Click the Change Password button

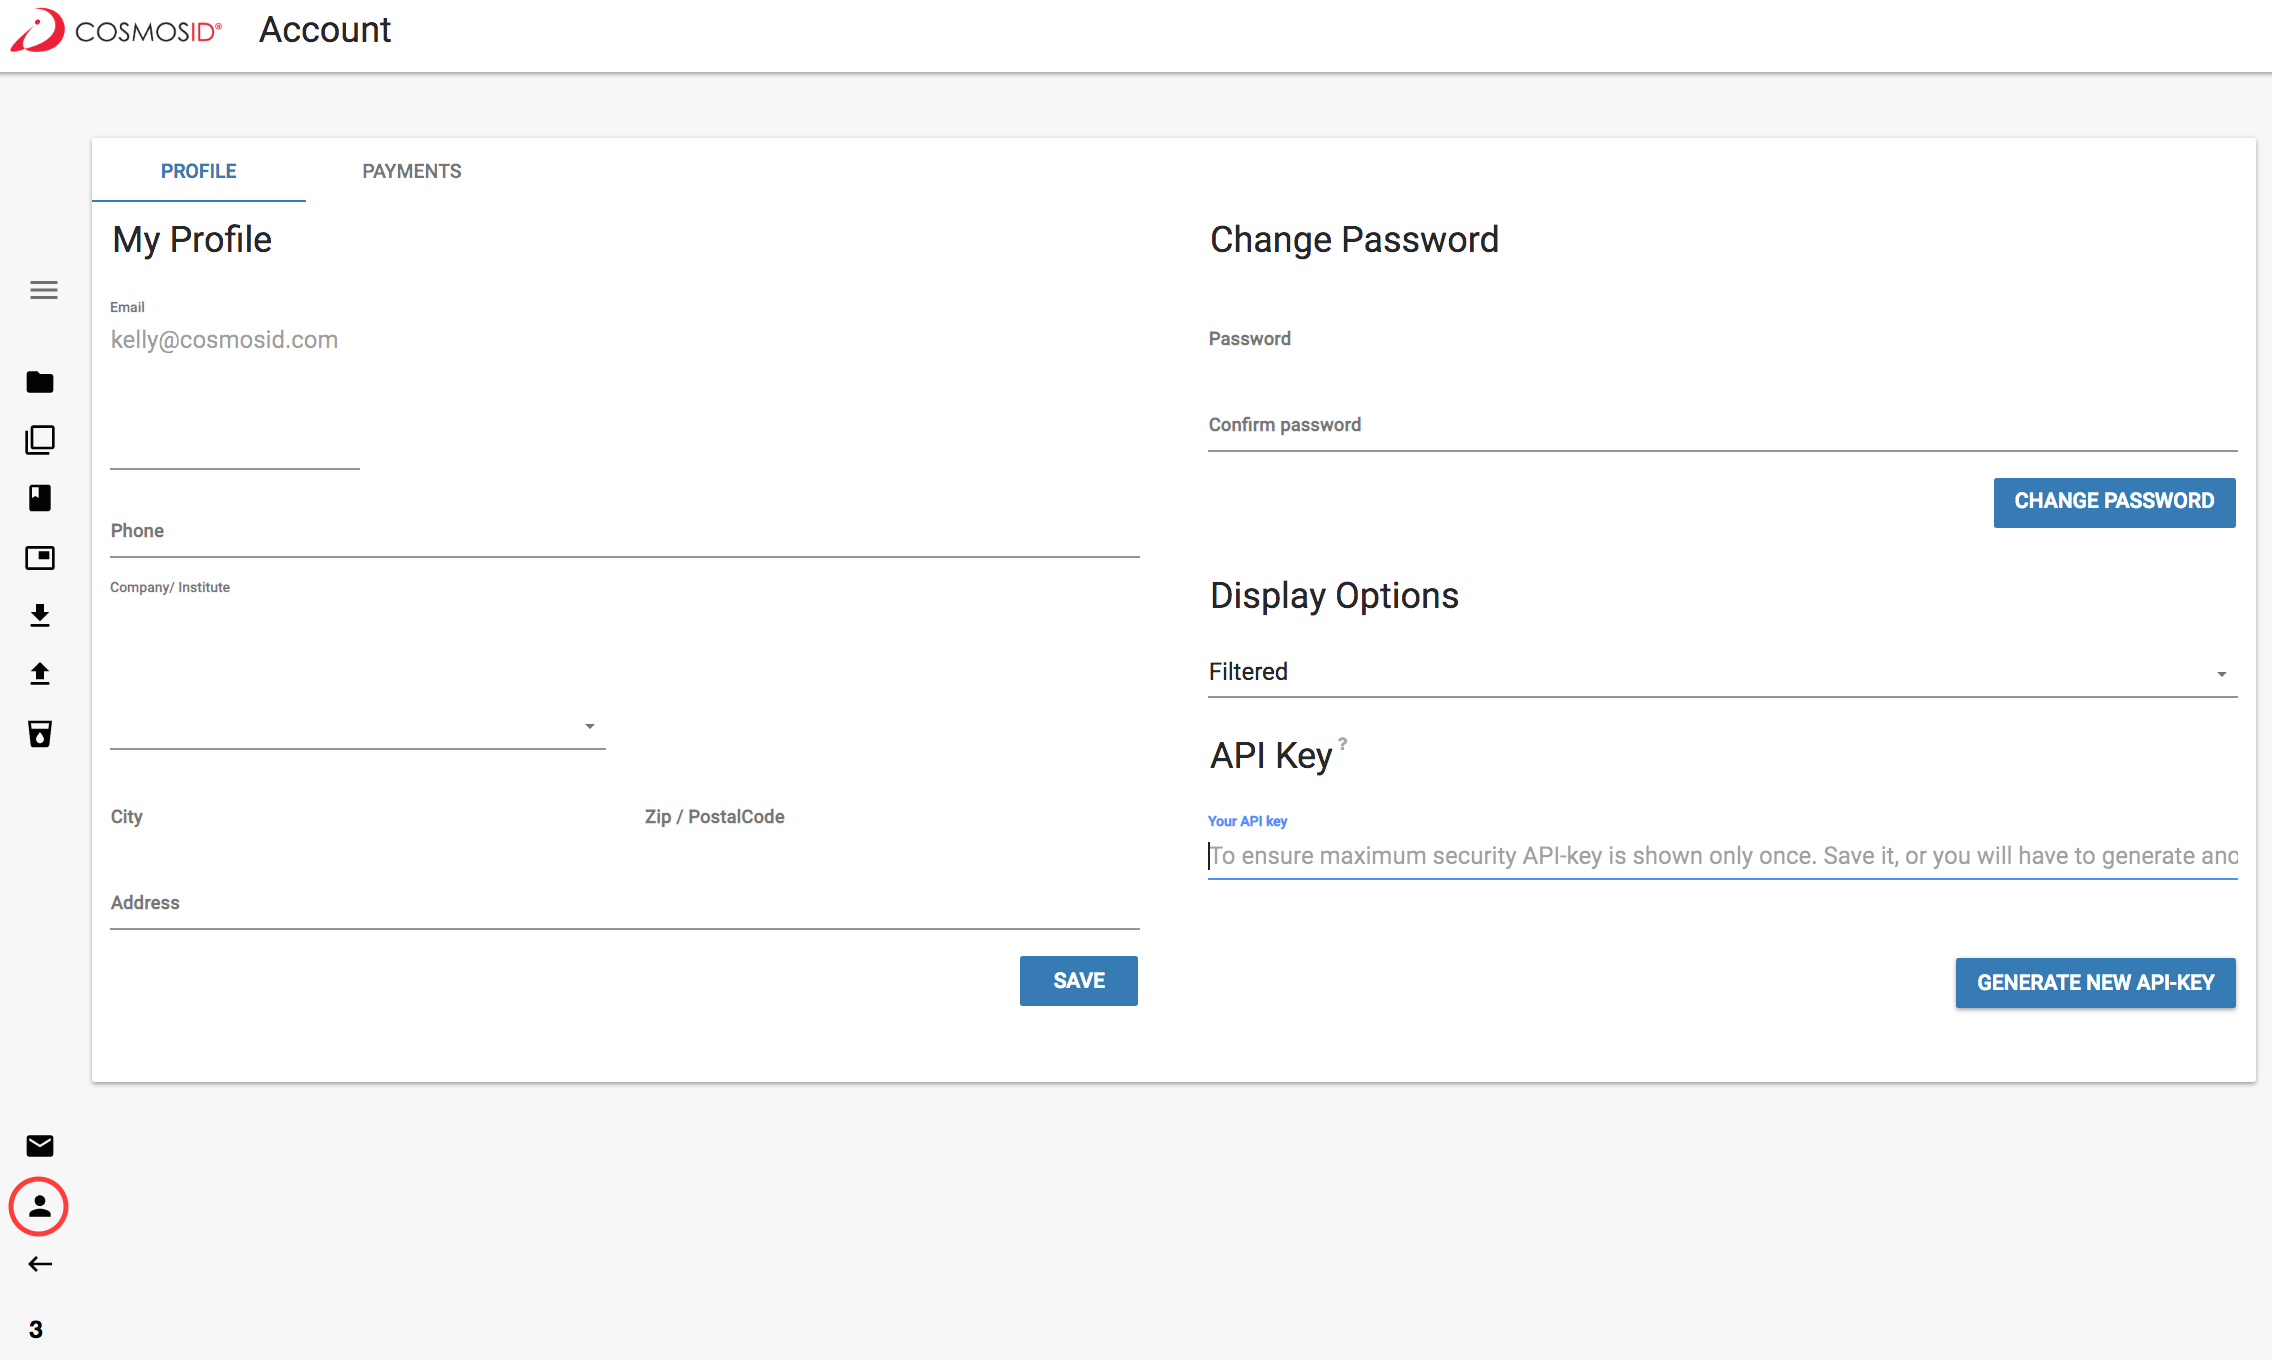(x=2114, y=502)
